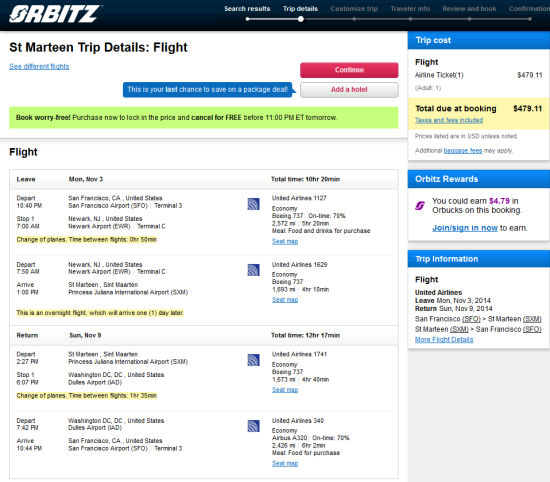This screenshot has height=482, width=550.
Task: Click 'Total time: 12hr 17min' text
Action: click(x=305, y=335)
